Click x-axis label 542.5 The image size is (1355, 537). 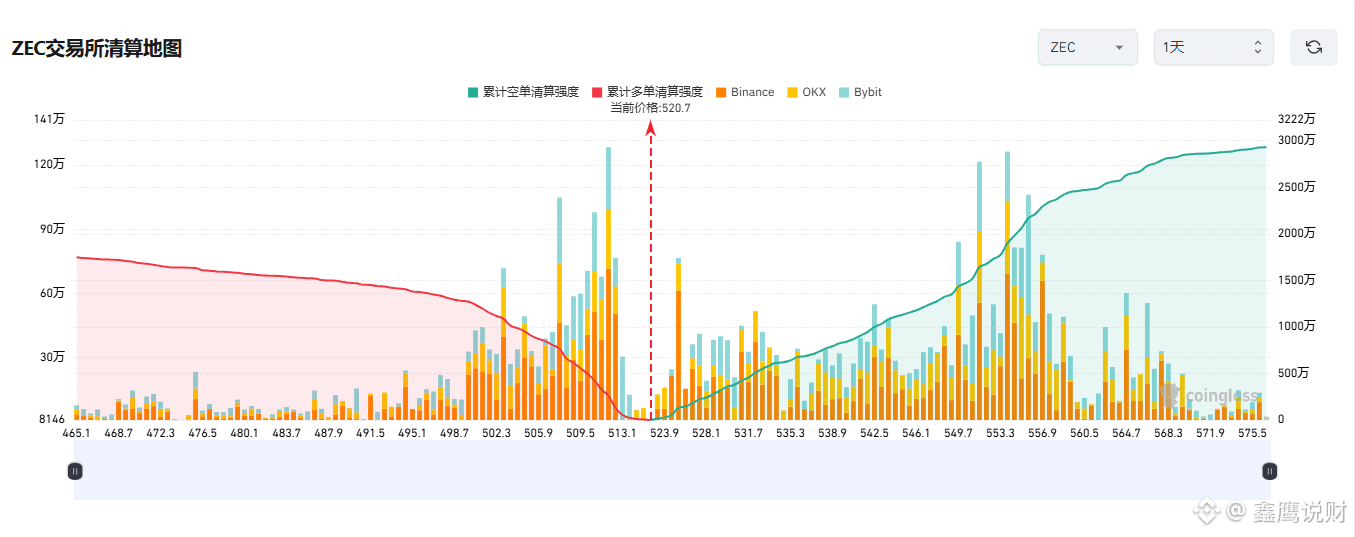(x=874, y=433)
